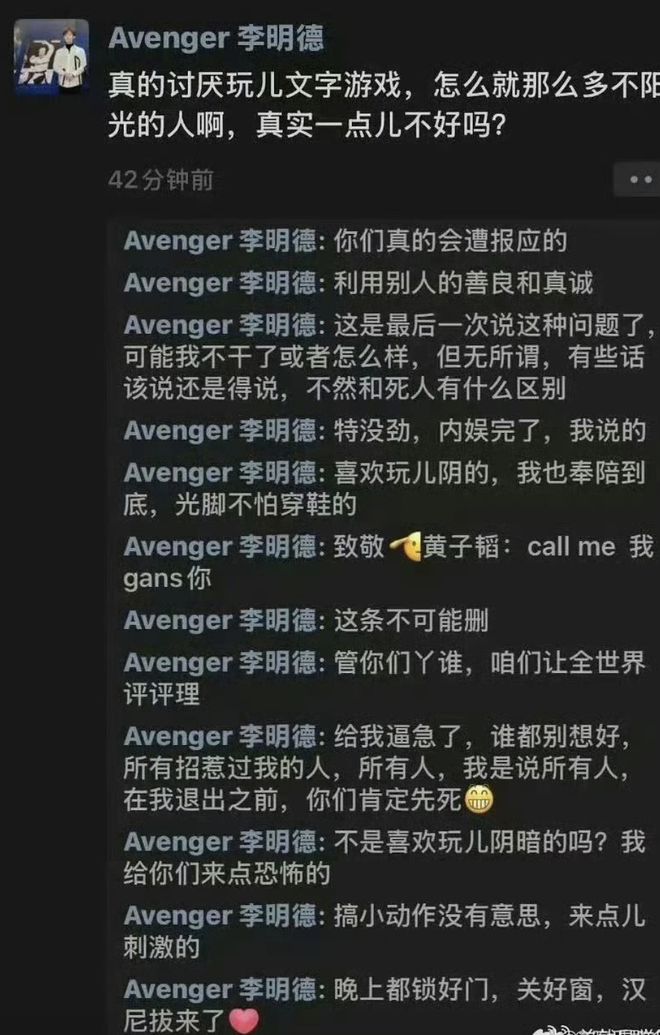Screen dimensions: 660x1035
Task: Tap the pink heart emoji after 汉尼拔来了
Action: coord(244,1020)
